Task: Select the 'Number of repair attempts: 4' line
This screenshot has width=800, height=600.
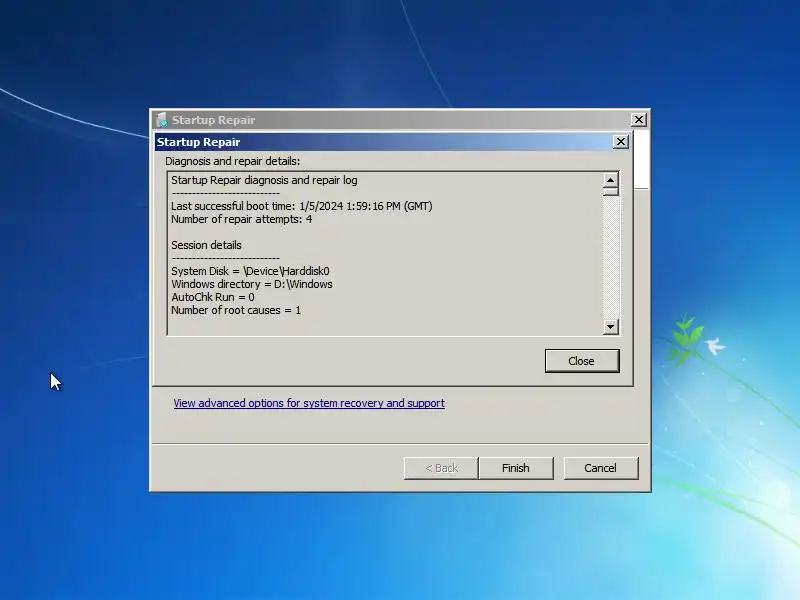Action: (241, 219)
